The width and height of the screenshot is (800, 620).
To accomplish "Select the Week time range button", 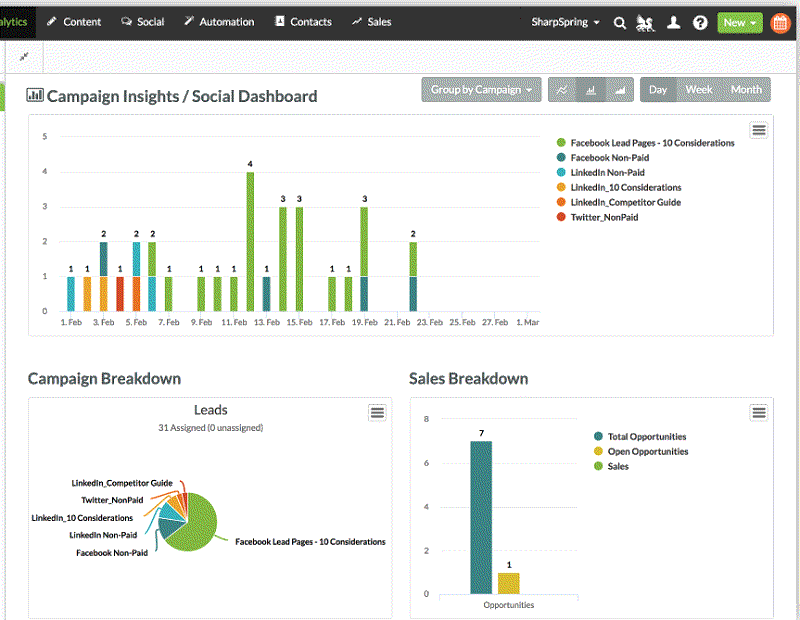I will coord(698,89).
